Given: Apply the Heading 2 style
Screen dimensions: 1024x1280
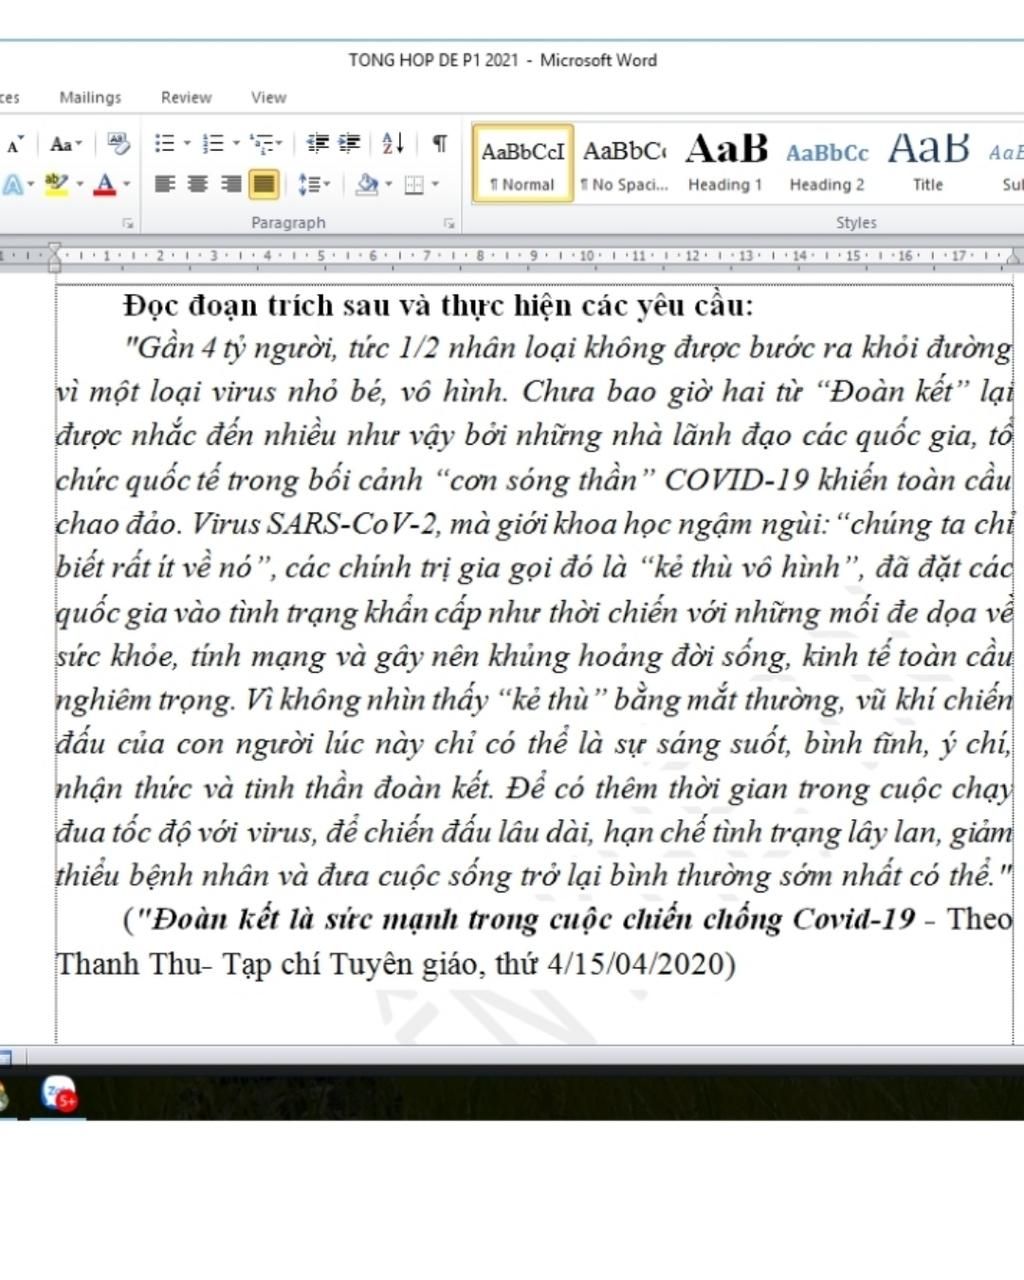Looking at the screenshot, I should tap(827, 163).
